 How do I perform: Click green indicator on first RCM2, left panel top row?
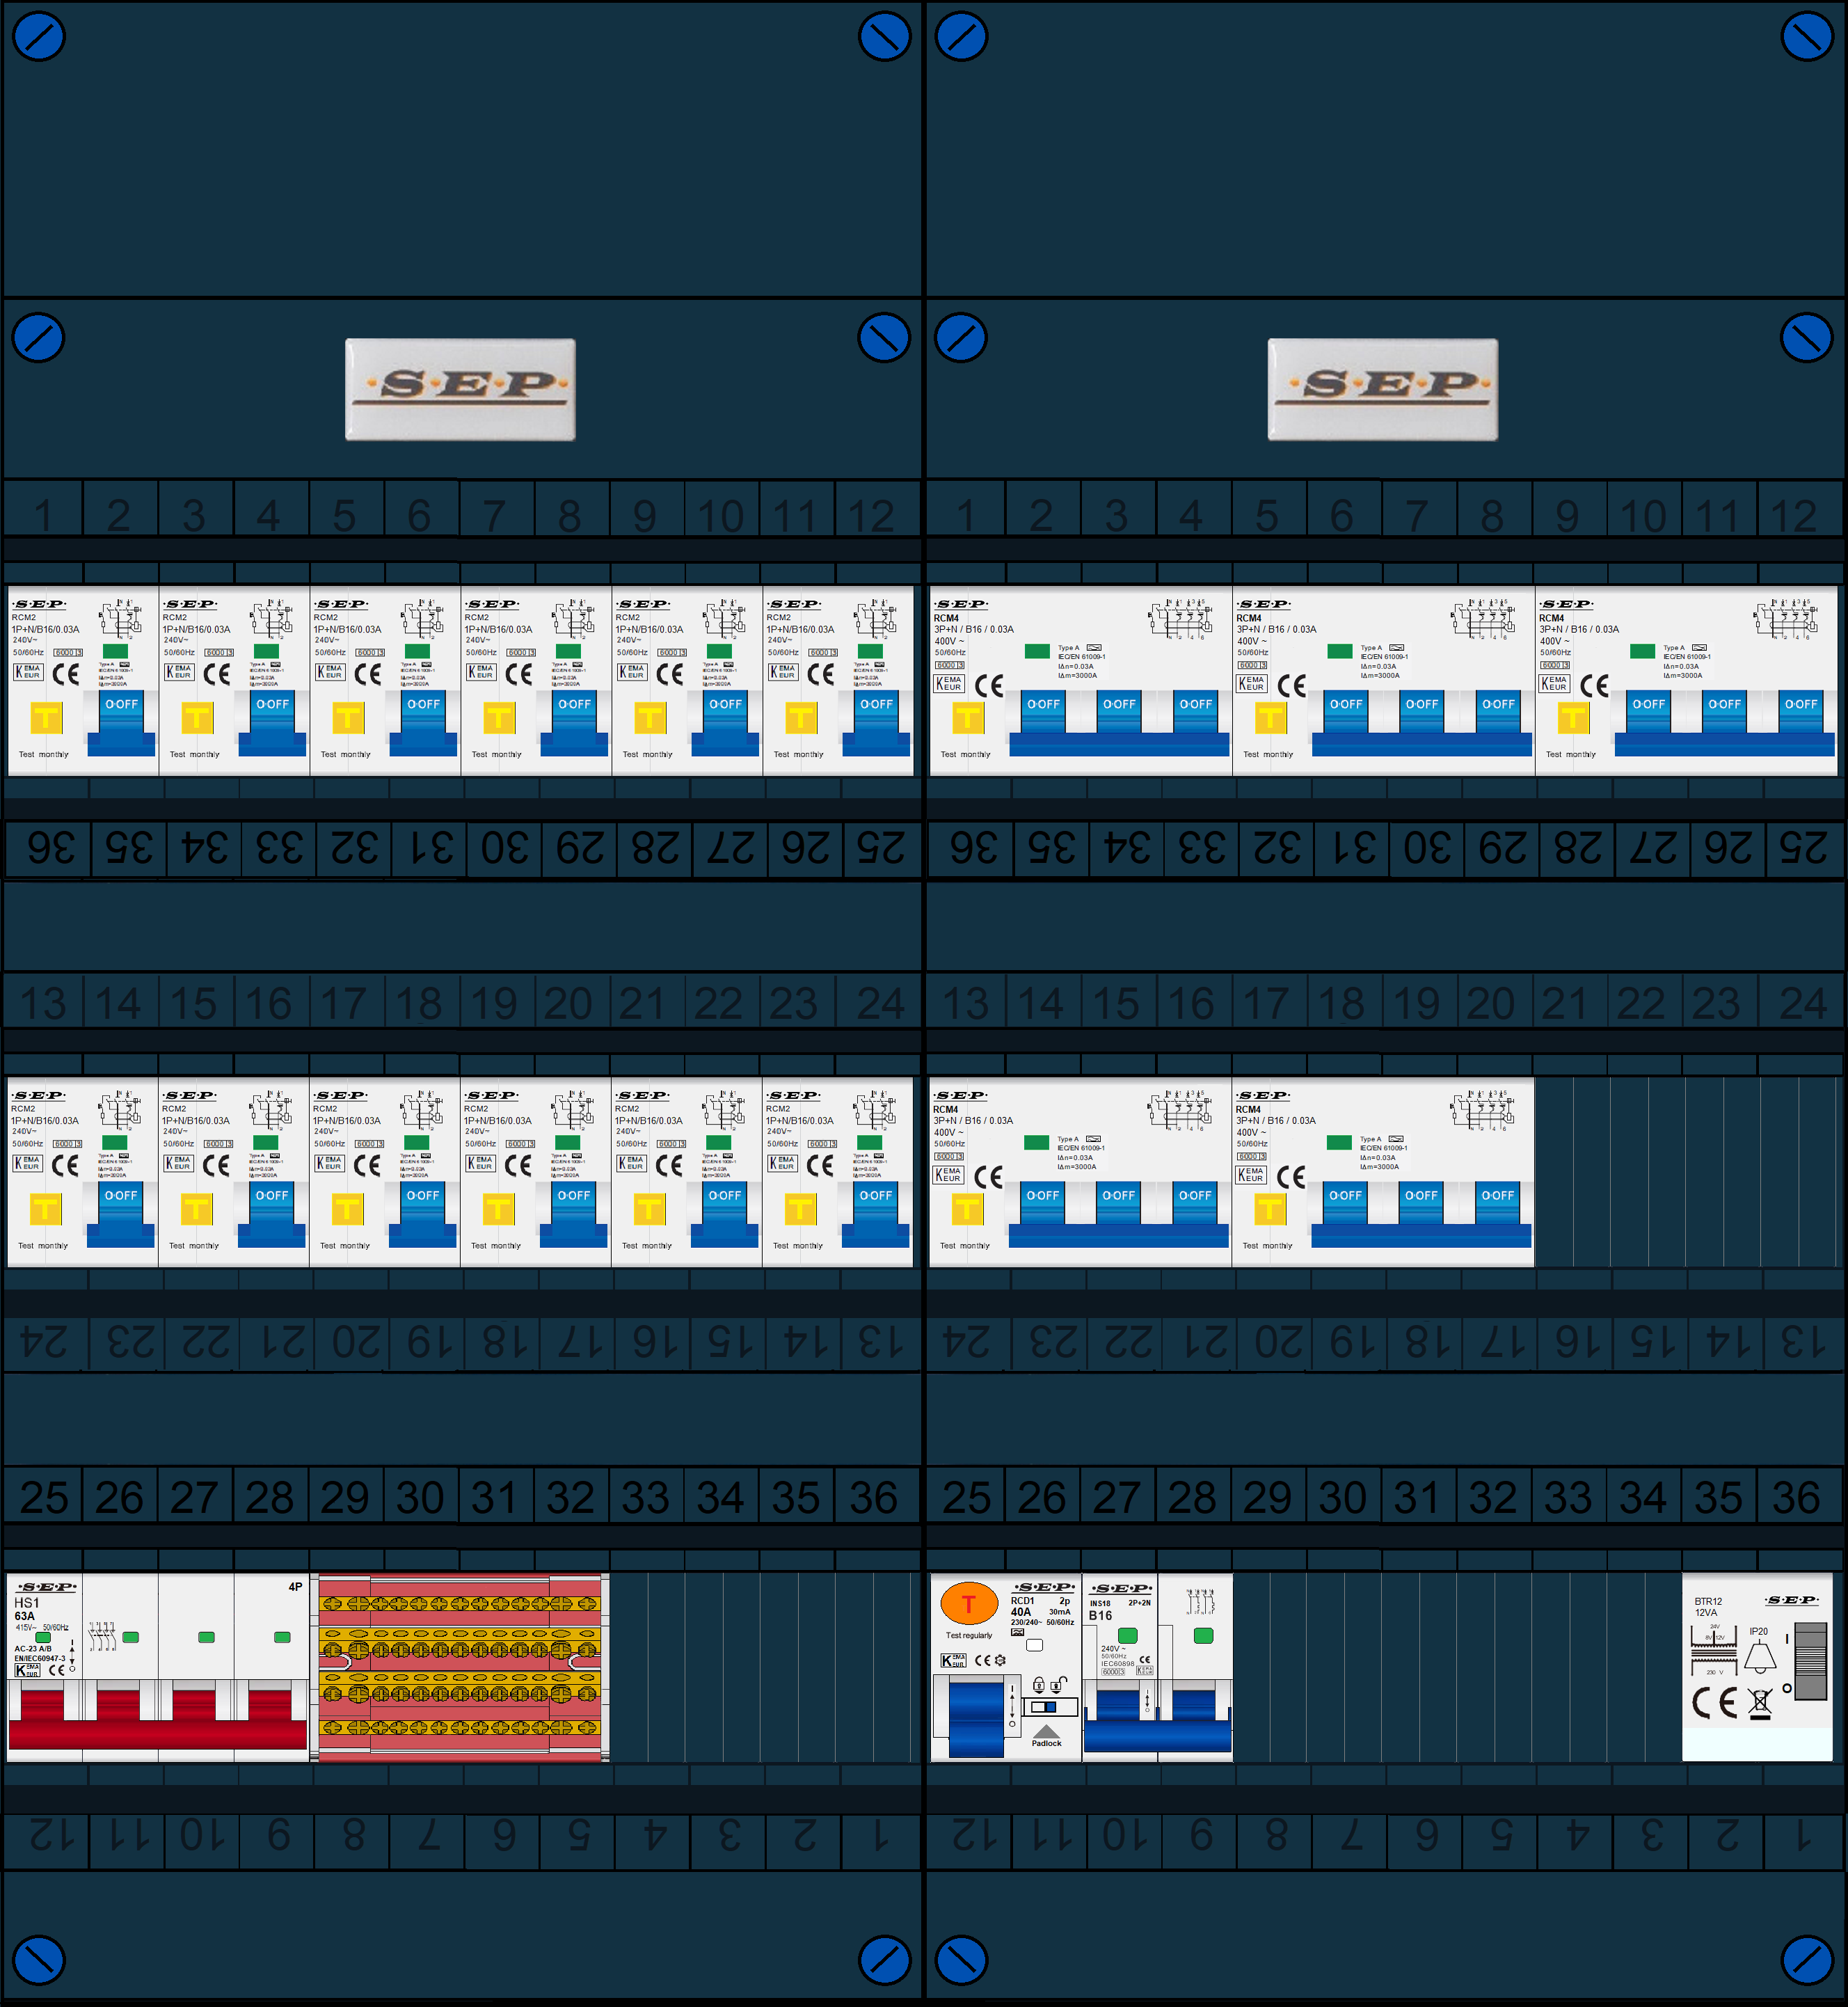(116, 651)
